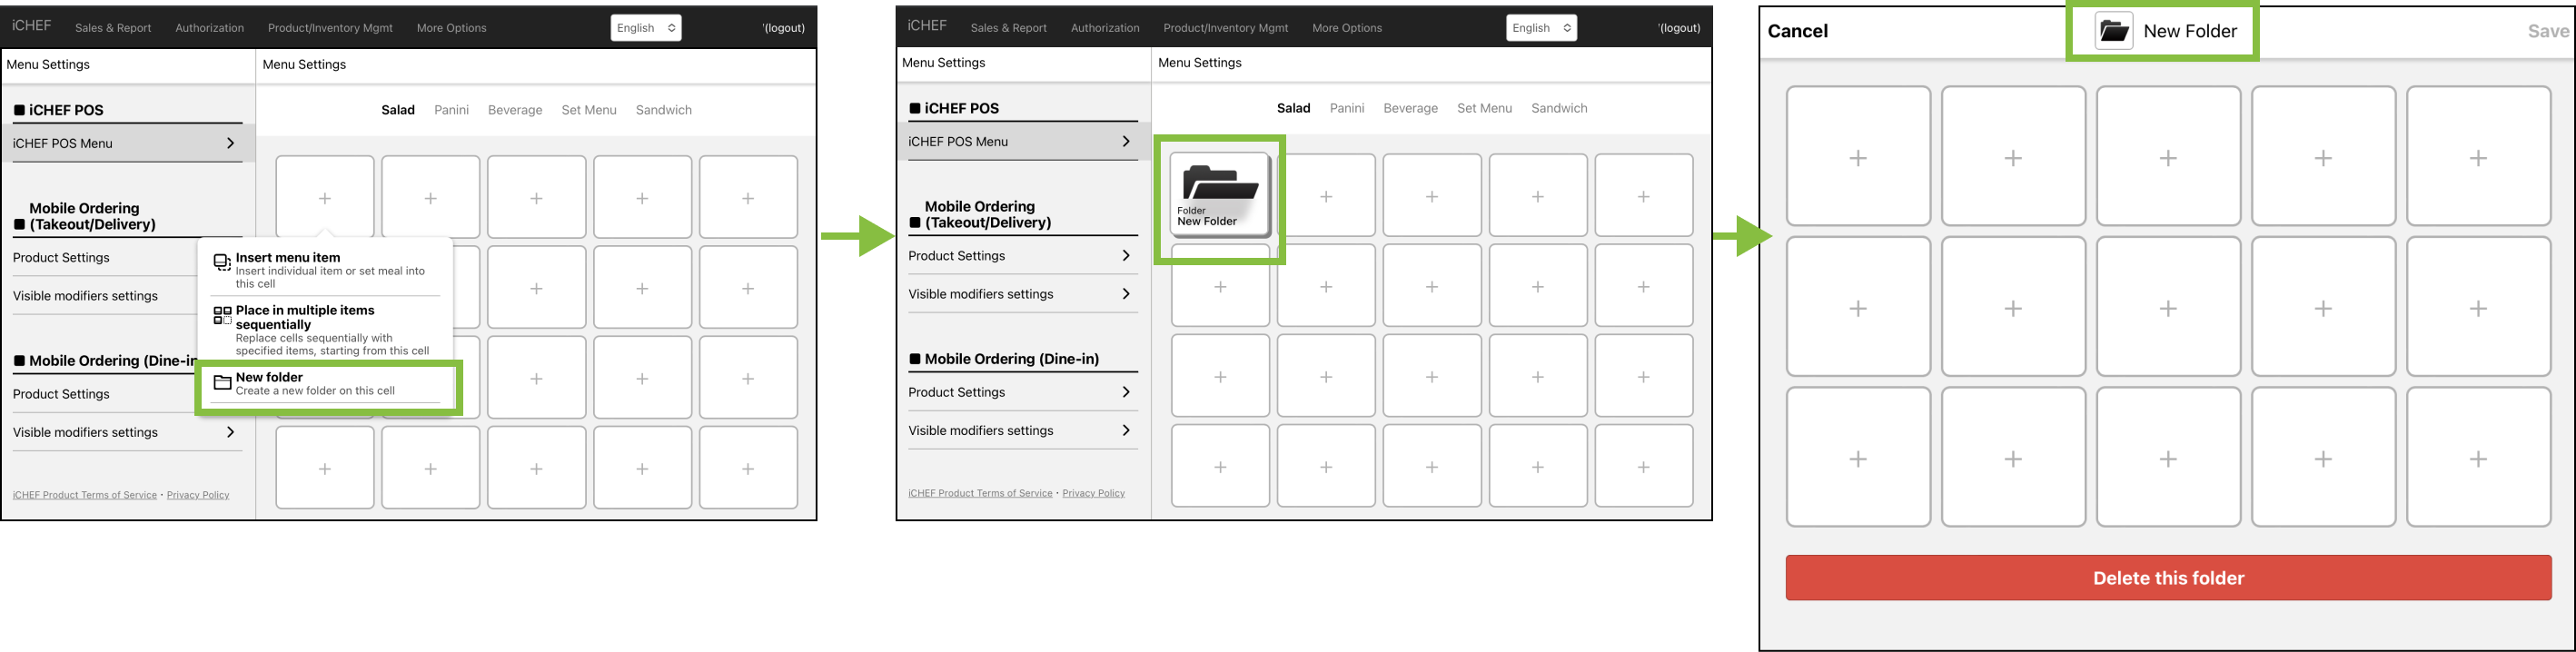The height and width of the screenshot is (652, 2576).
Task: Click the Save button in folder editor
Action: click(x=2547, y=31)
